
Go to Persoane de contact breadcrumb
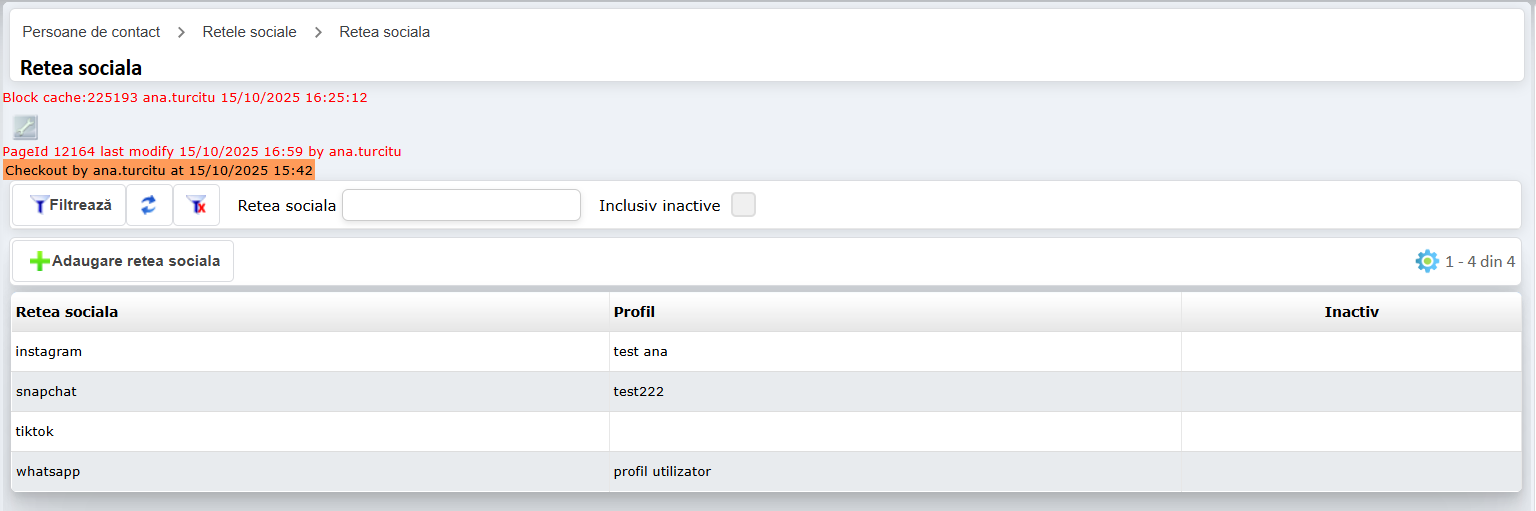coord(91,32)
